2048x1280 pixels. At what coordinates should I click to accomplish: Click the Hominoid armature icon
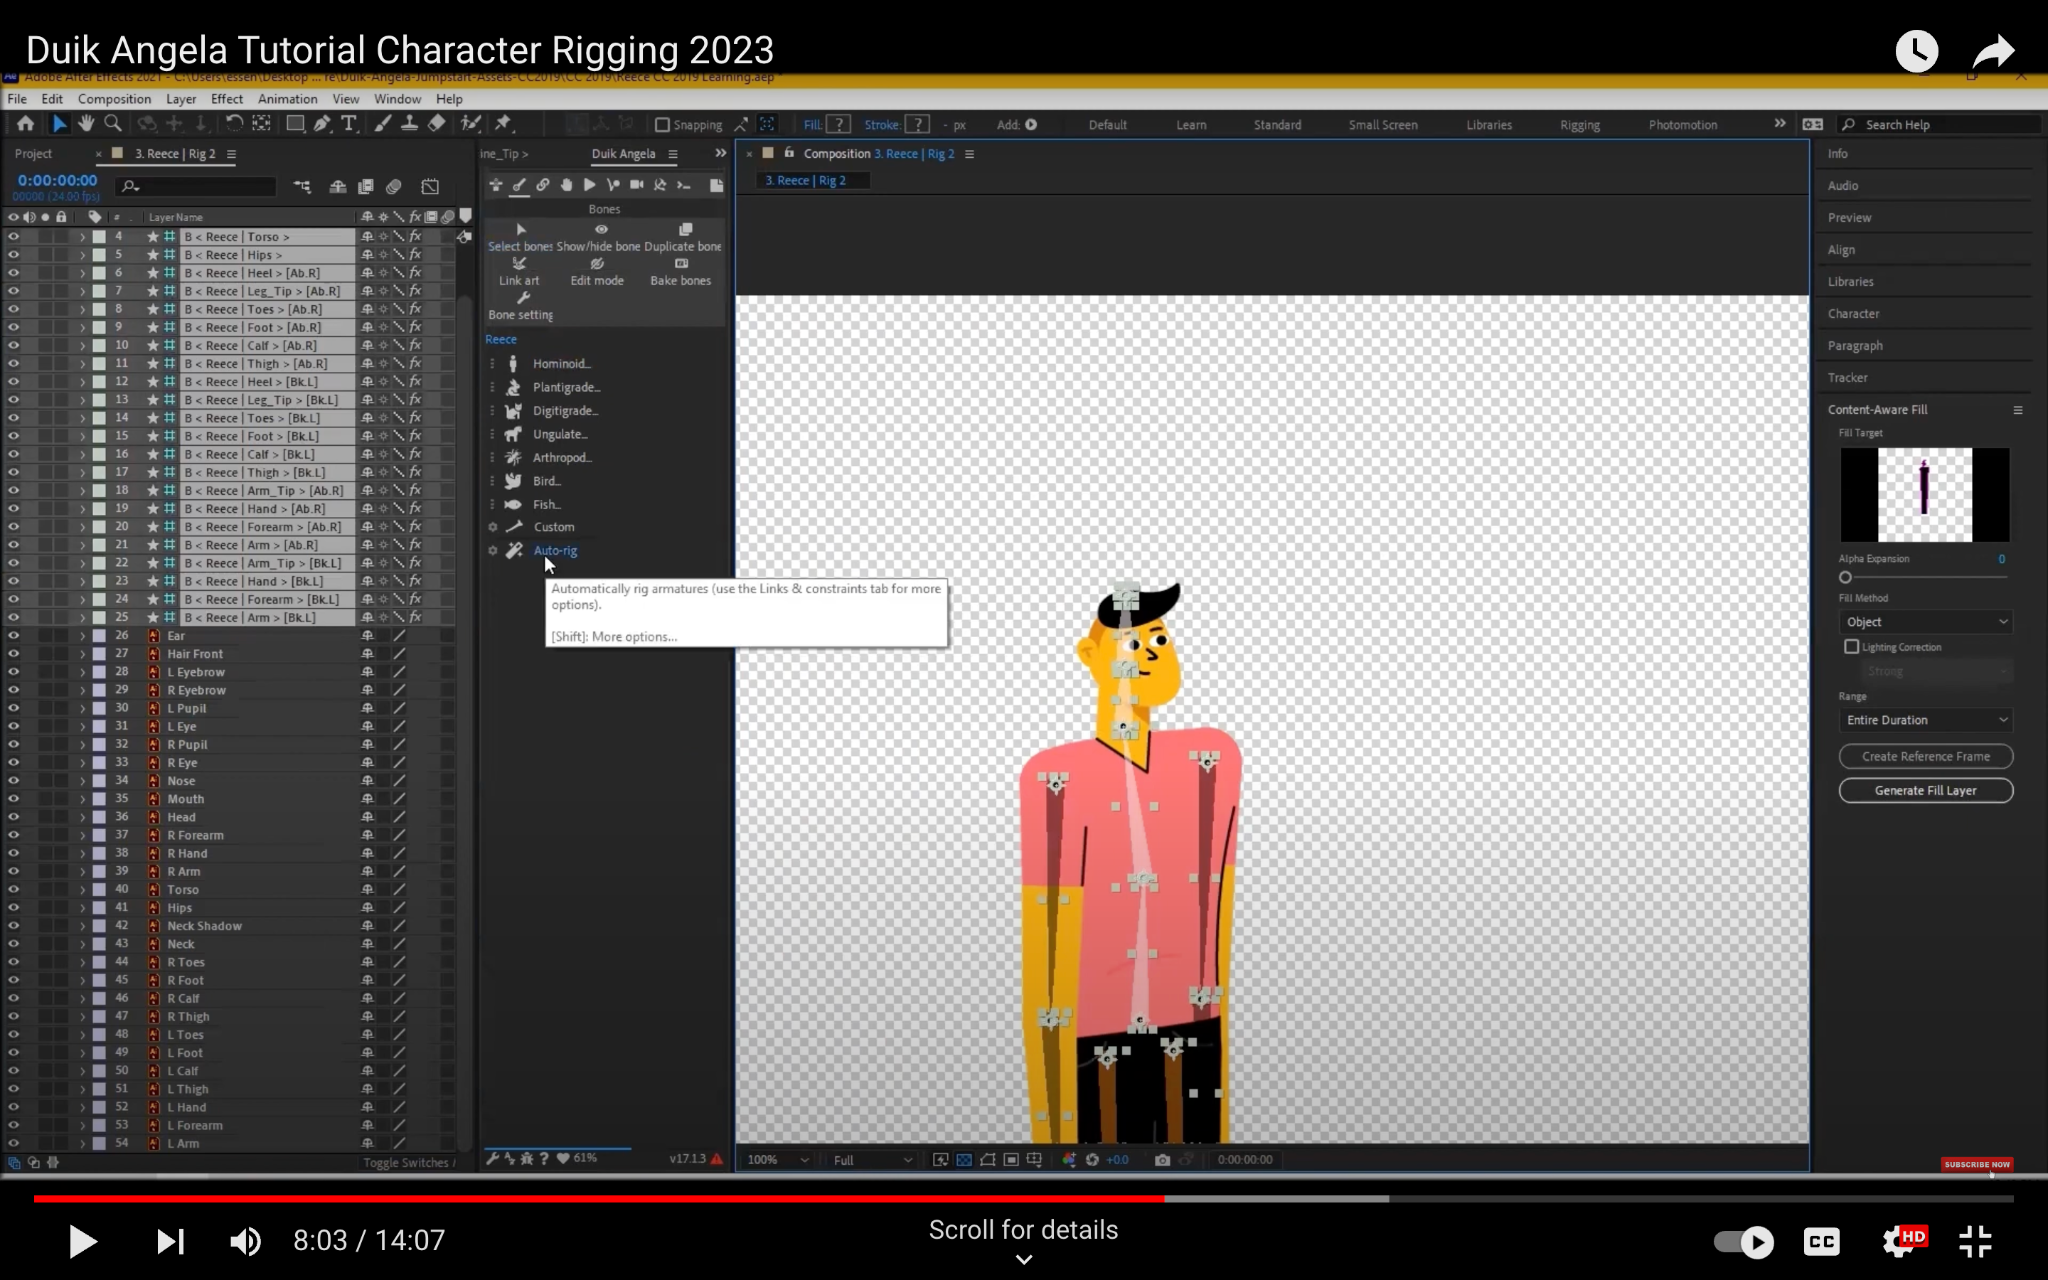(x=513, y=364)
